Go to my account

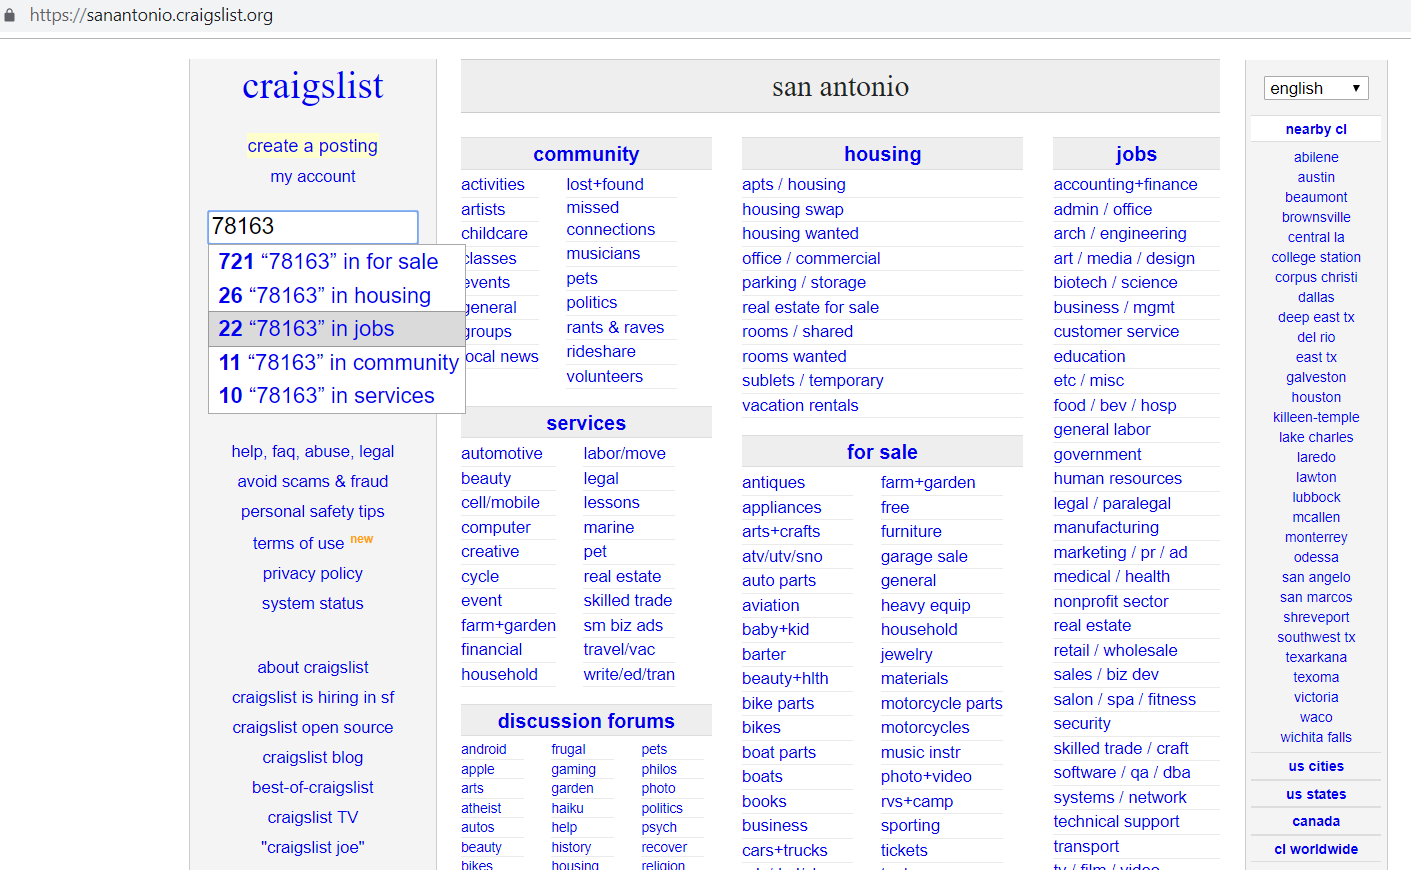[313, 176]
